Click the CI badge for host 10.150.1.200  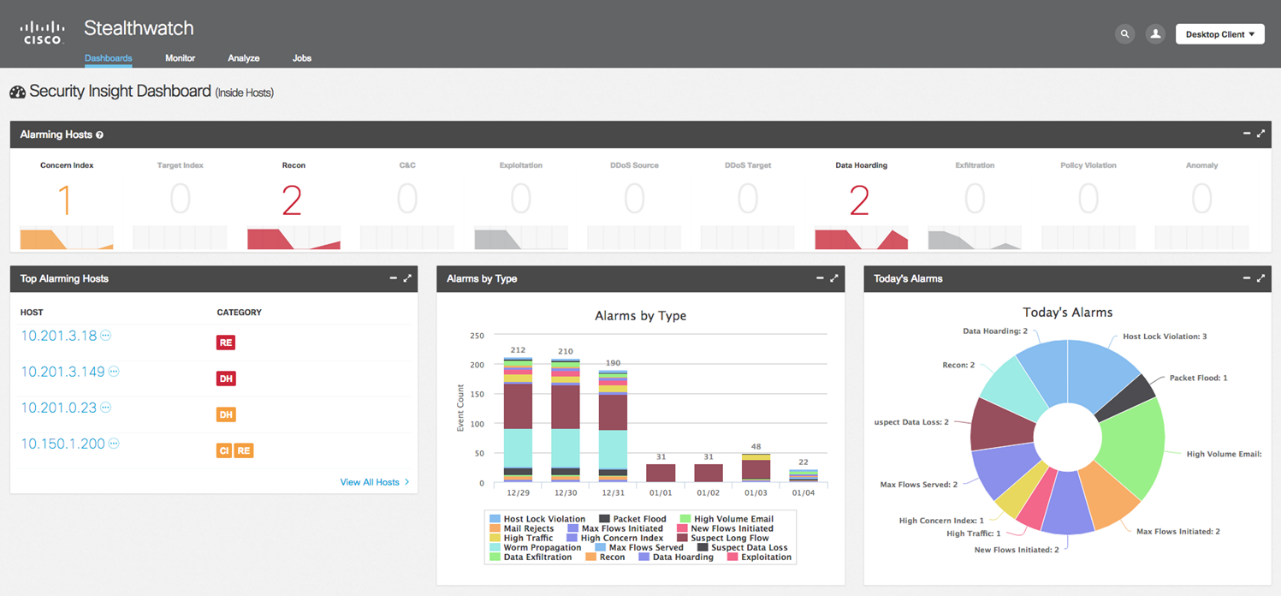(224, 451)
